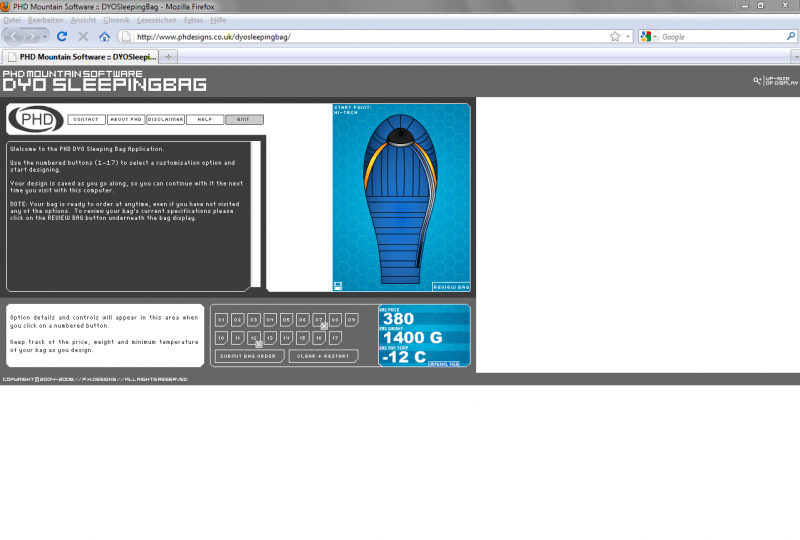The width and height of the screenshot is (800, 540).
Task: Select customisation option button 13
Action: (270, 338)
